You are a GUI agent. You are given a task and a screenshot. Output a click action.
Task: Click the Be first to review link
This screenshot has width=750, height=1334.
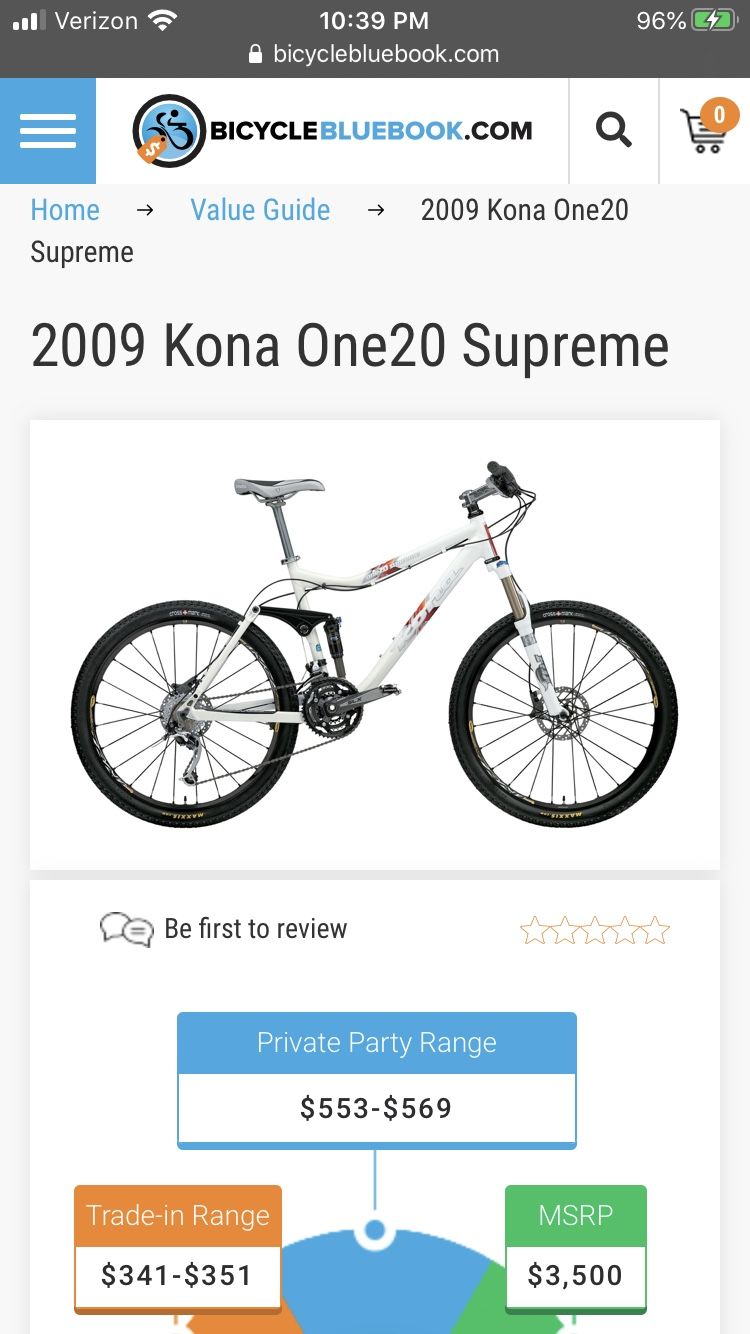[x=255, y=929]
